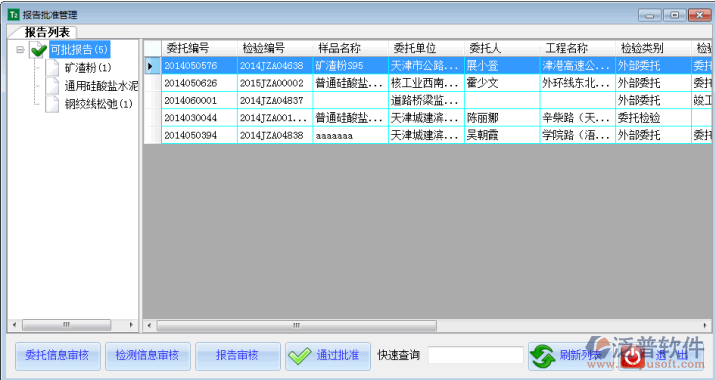Click the green refresh arrows icon
The height and width of the screenshot is (380, 715).
(543, 356)
